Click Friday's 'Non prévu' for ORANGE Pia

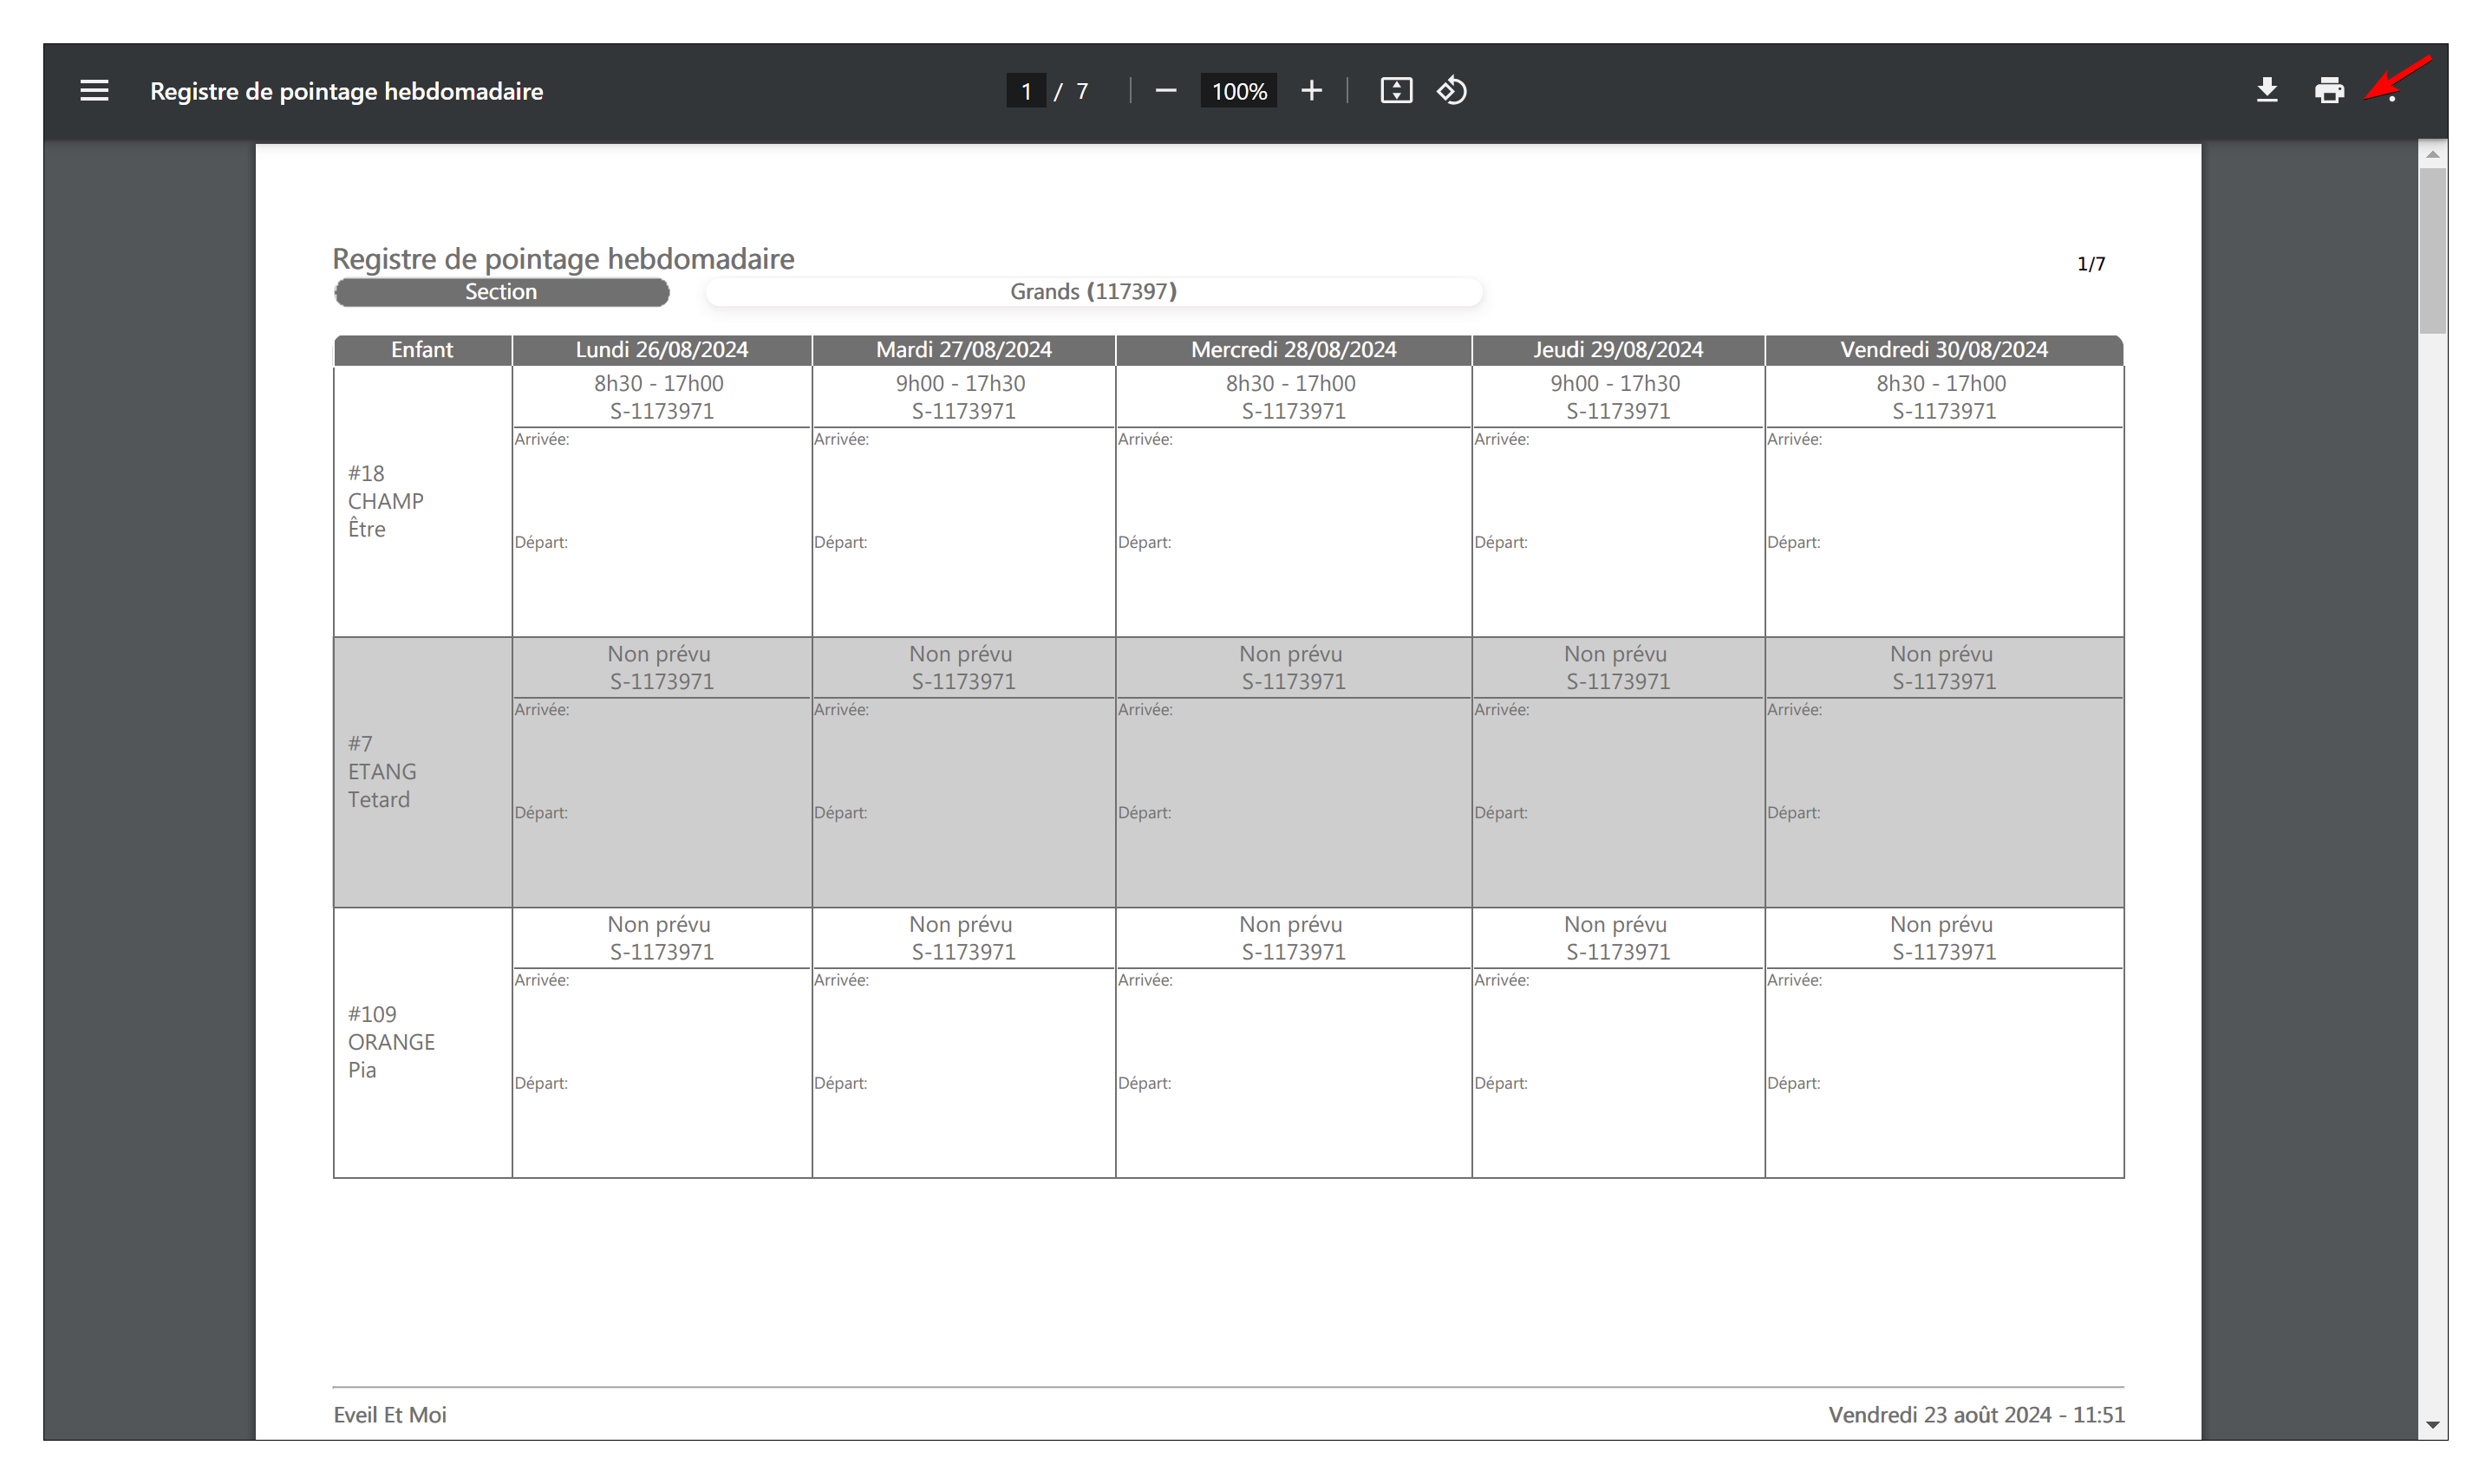pyautogui.click(x=1941, y=925)
